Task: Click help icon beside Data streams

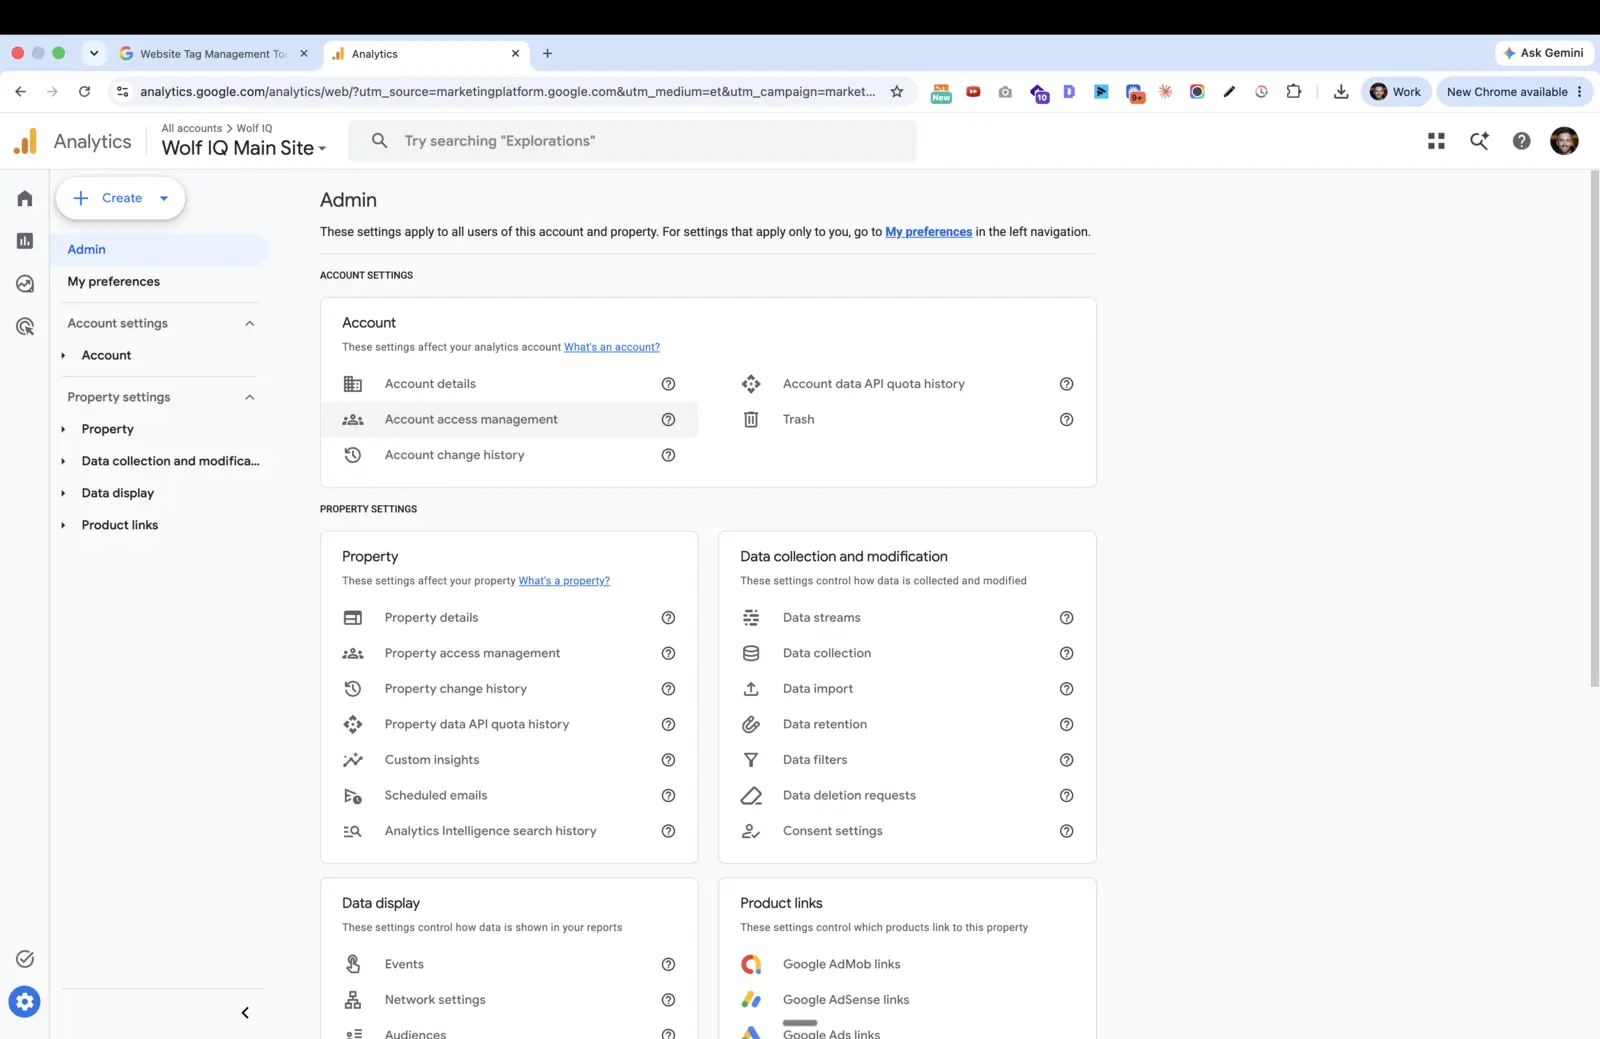Action: point(1066,618)
